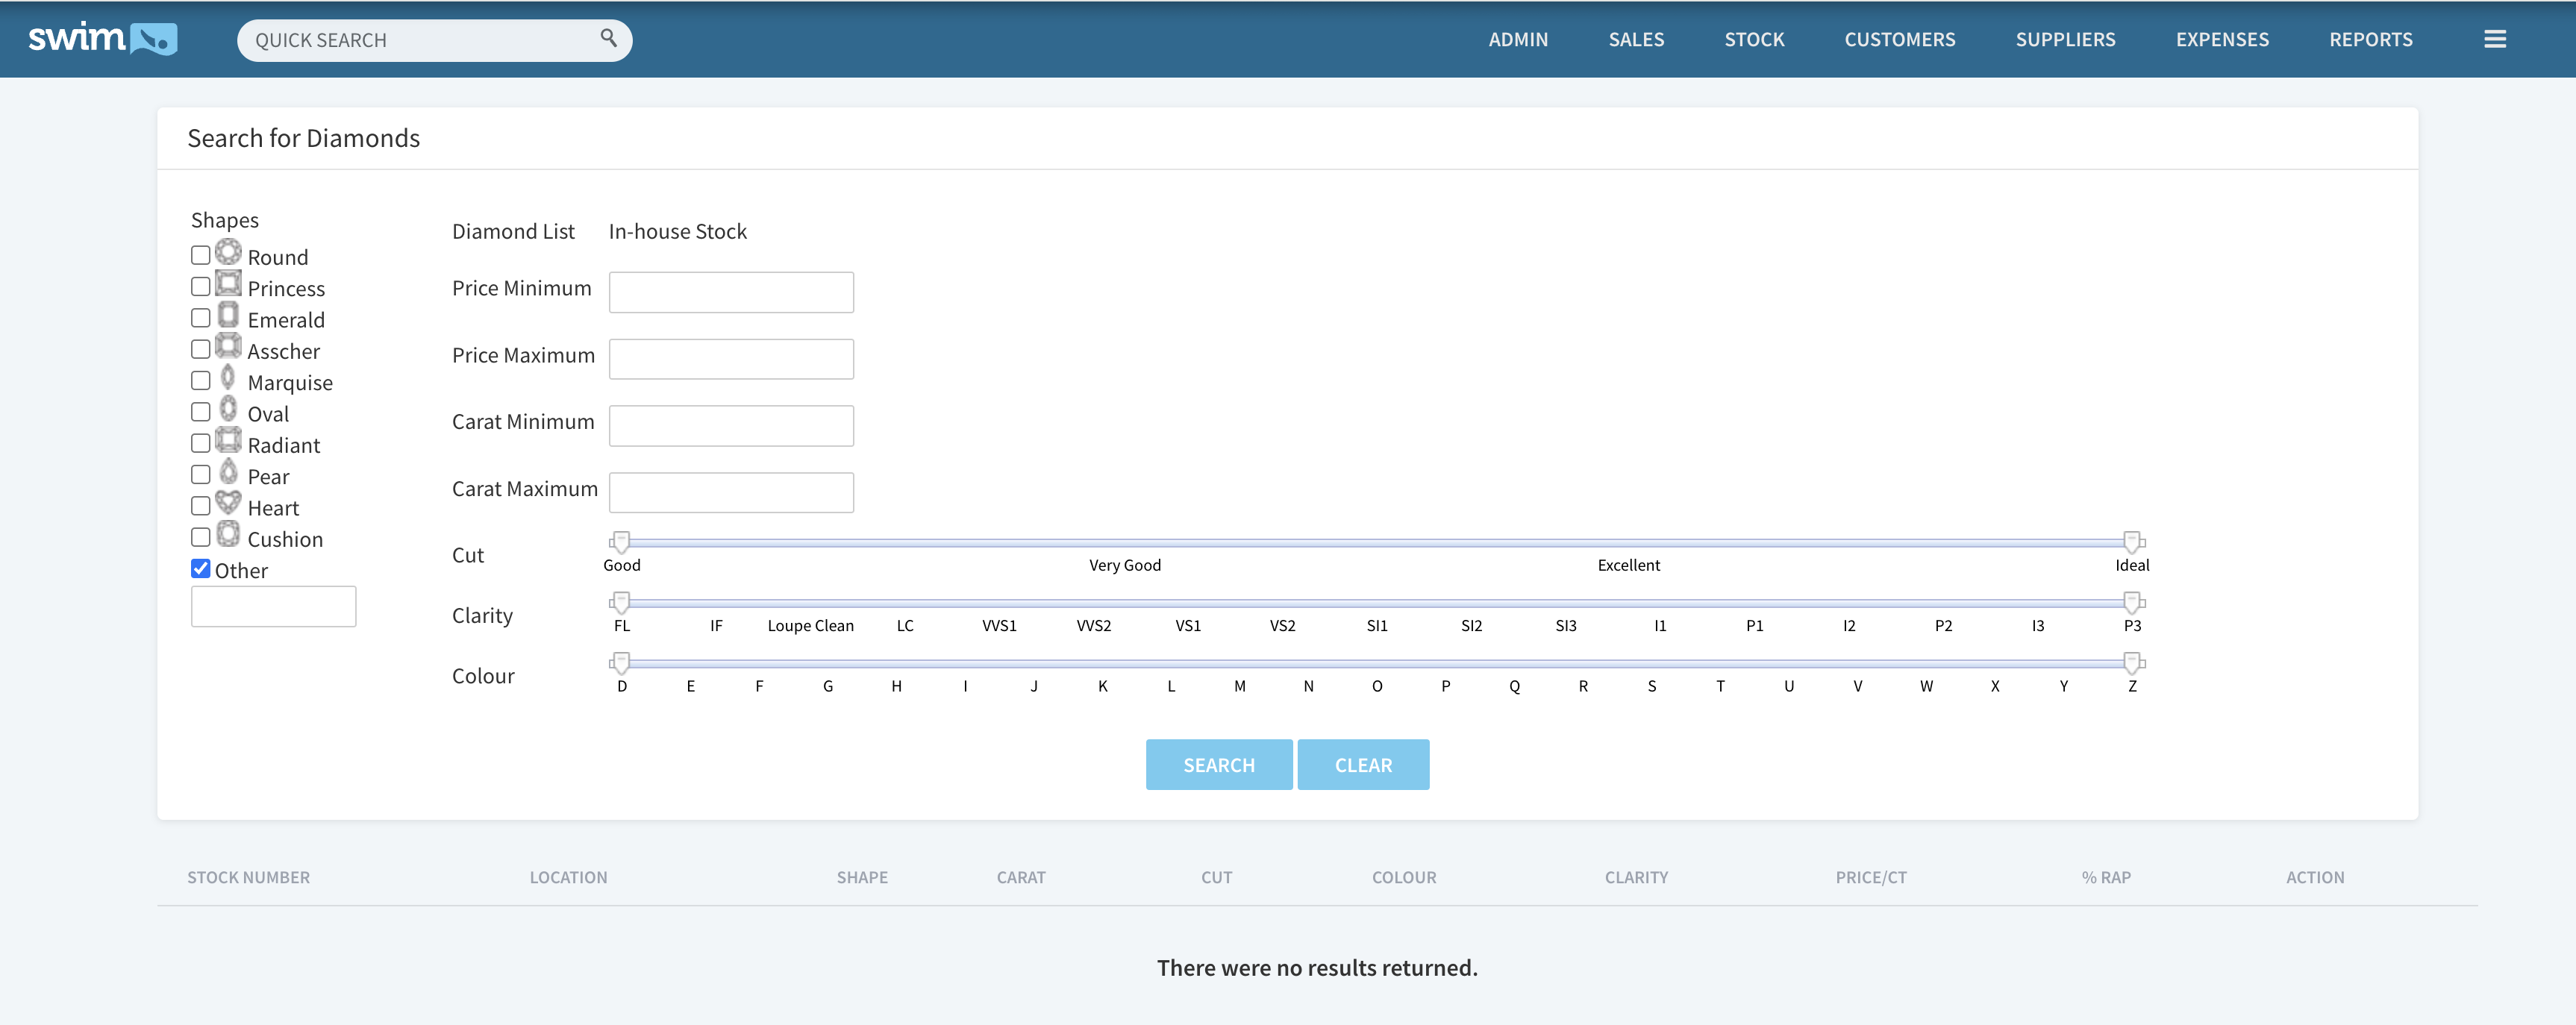Click the Price Maximum input field
The width and height of the screenshot is (2576, 1025).
(x=731, y=359)
